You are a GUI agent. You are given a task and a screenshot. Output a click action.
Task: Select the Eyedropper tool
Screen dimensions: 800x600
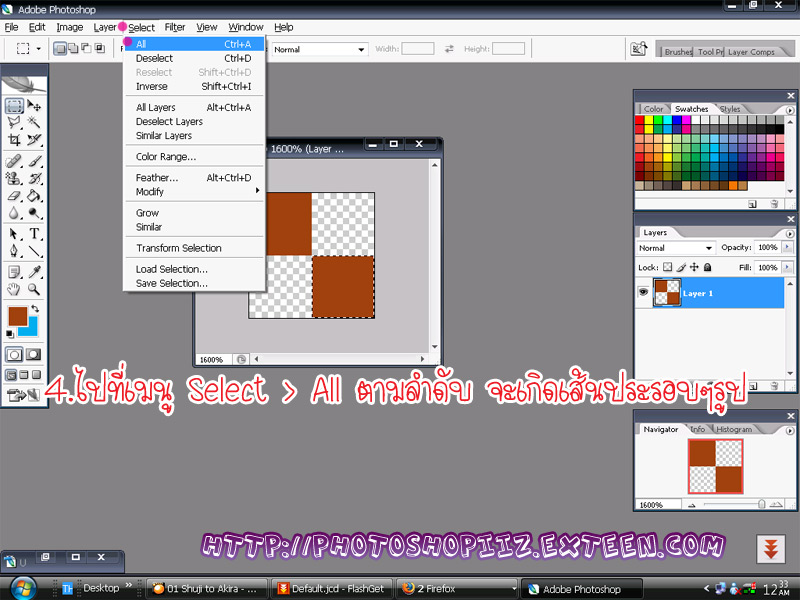[34, 272]
